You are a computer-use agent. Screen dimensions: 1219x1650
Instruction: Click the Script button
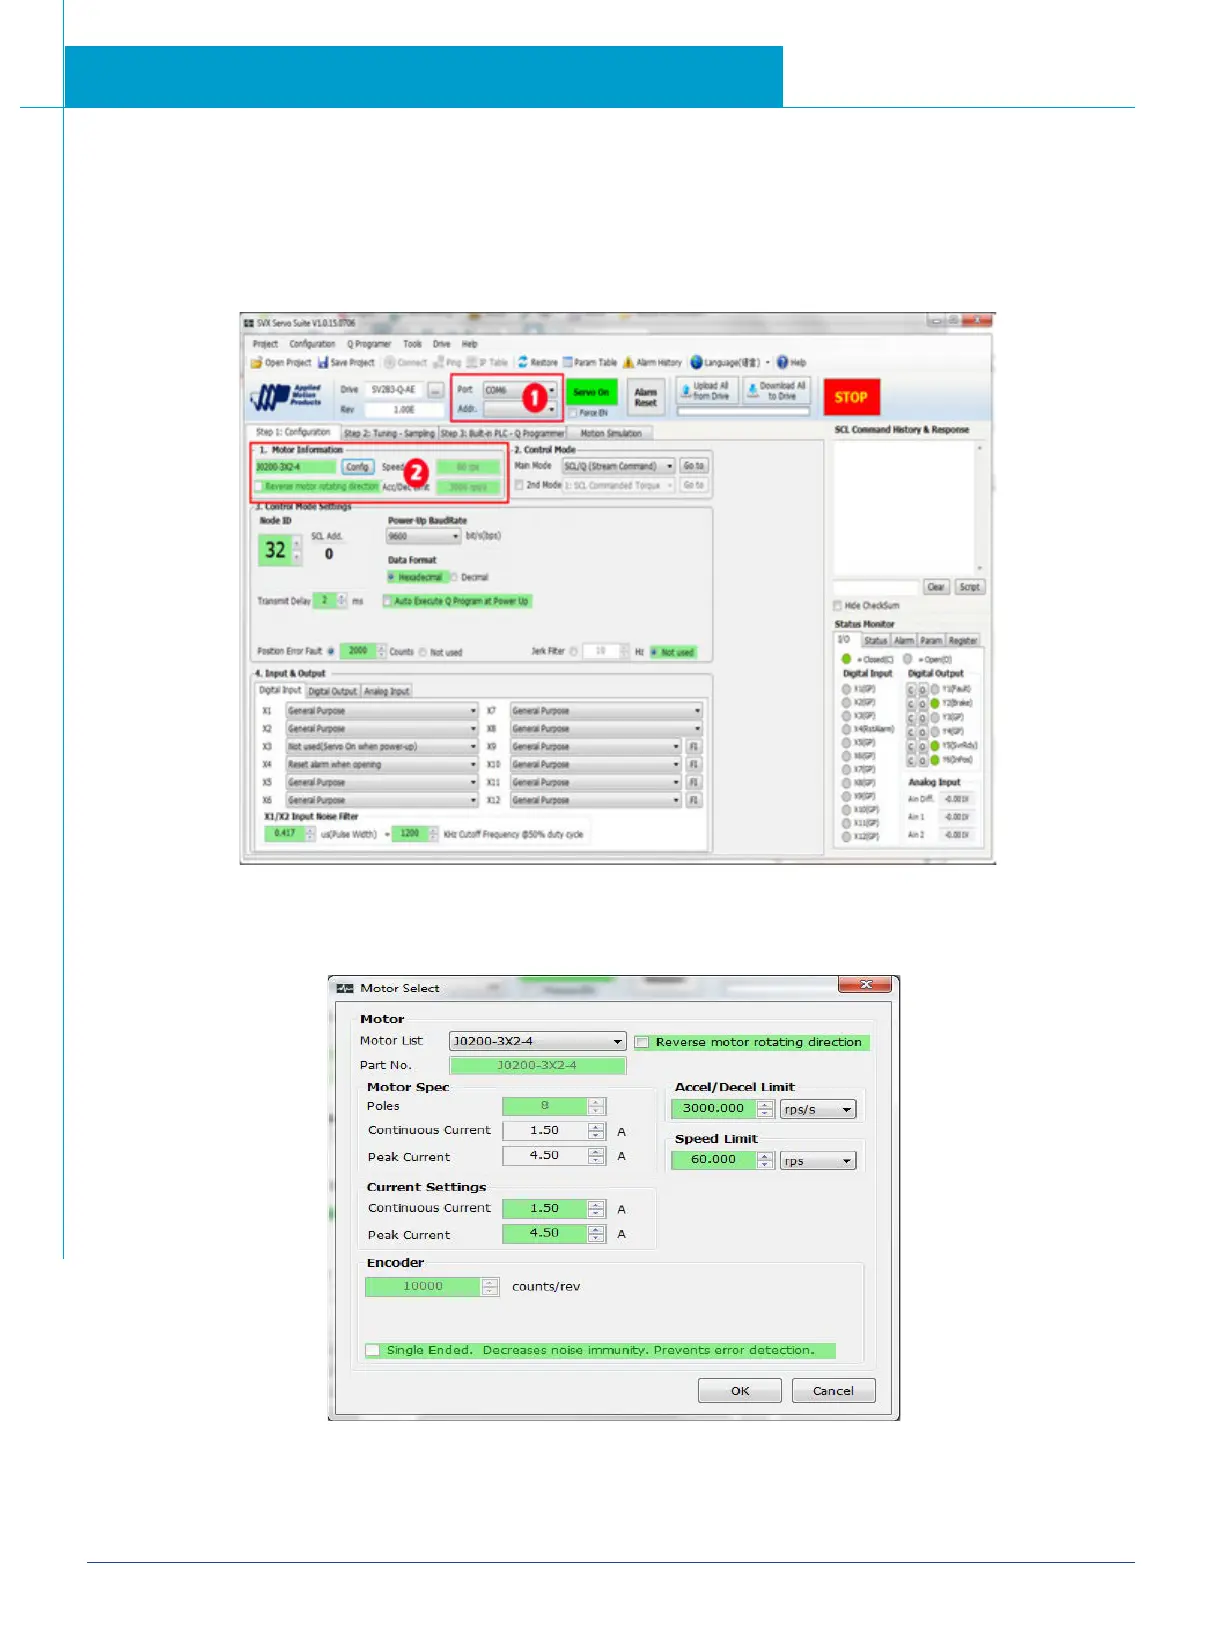coord(969,587)
